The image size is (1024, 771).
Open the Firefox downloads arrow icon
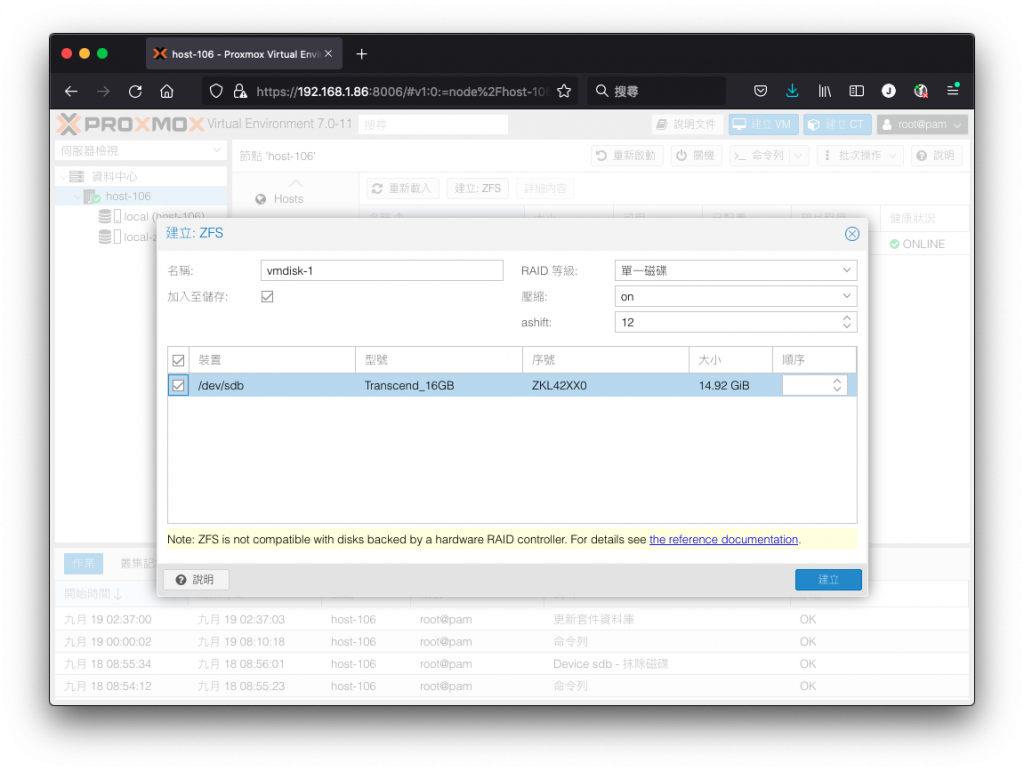pyautogui.click(x=792, y=91)
